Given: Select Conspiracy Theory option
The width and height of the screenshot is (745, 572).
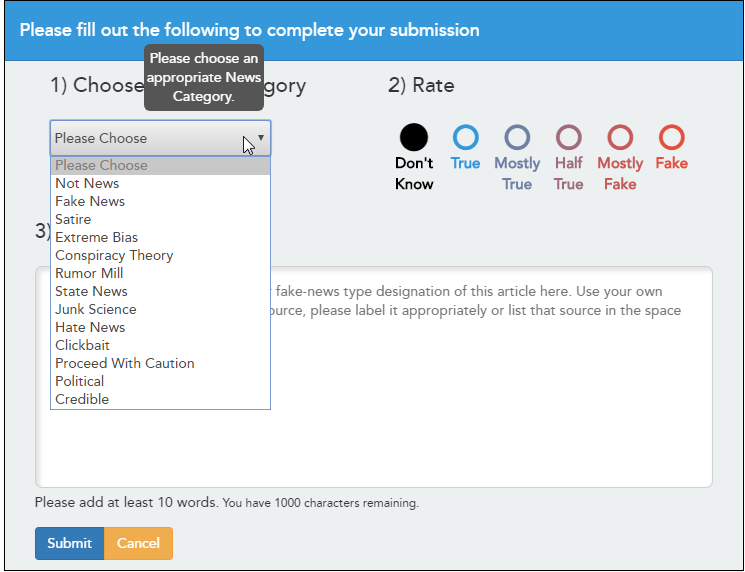Looking at the screenshot, I should (161, 256).
